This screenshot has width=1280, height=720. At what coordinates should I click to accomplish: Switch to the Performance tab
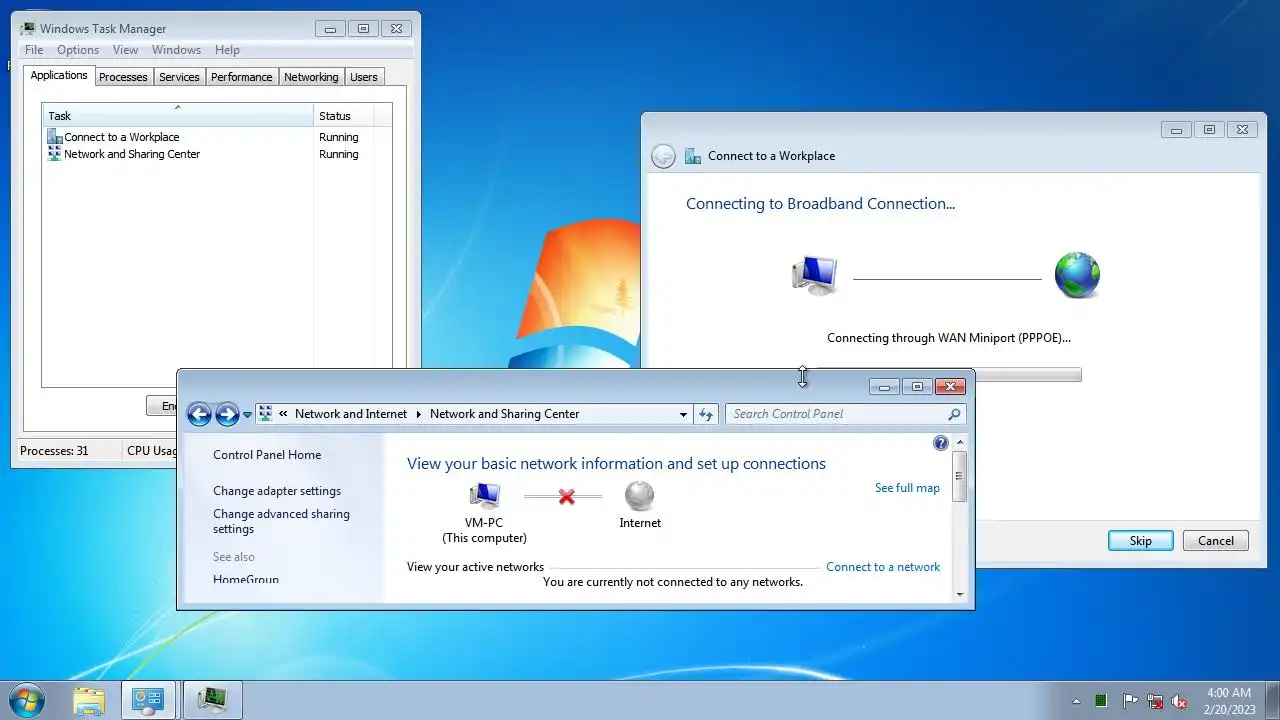(x=241, y=77)
